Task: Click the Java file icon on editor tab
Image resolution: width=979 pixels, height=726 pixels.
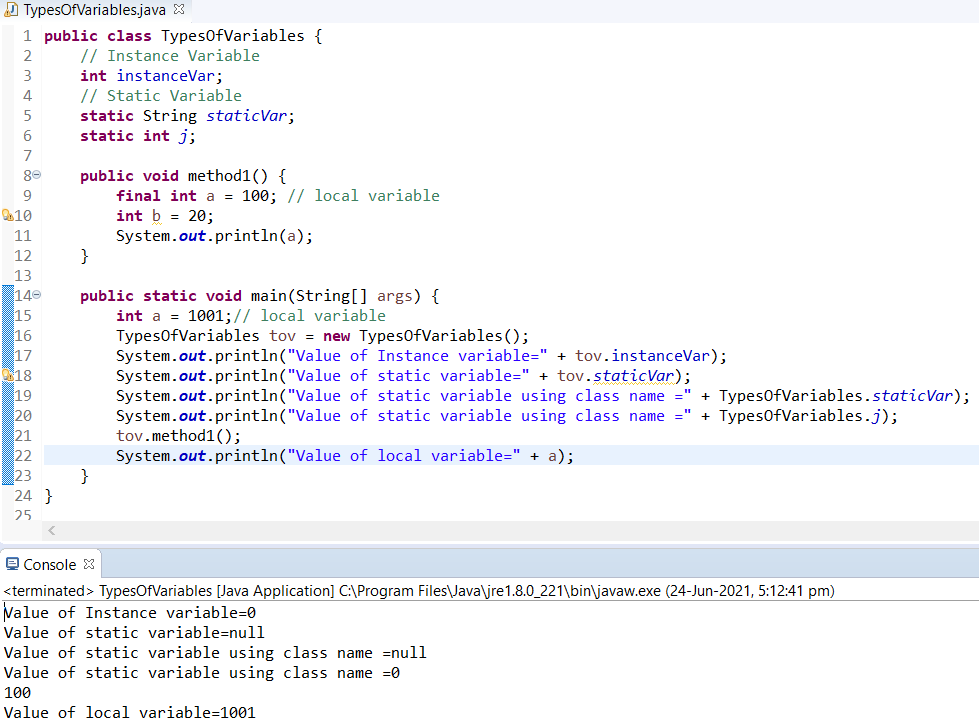Action: (x=11, y=10)
